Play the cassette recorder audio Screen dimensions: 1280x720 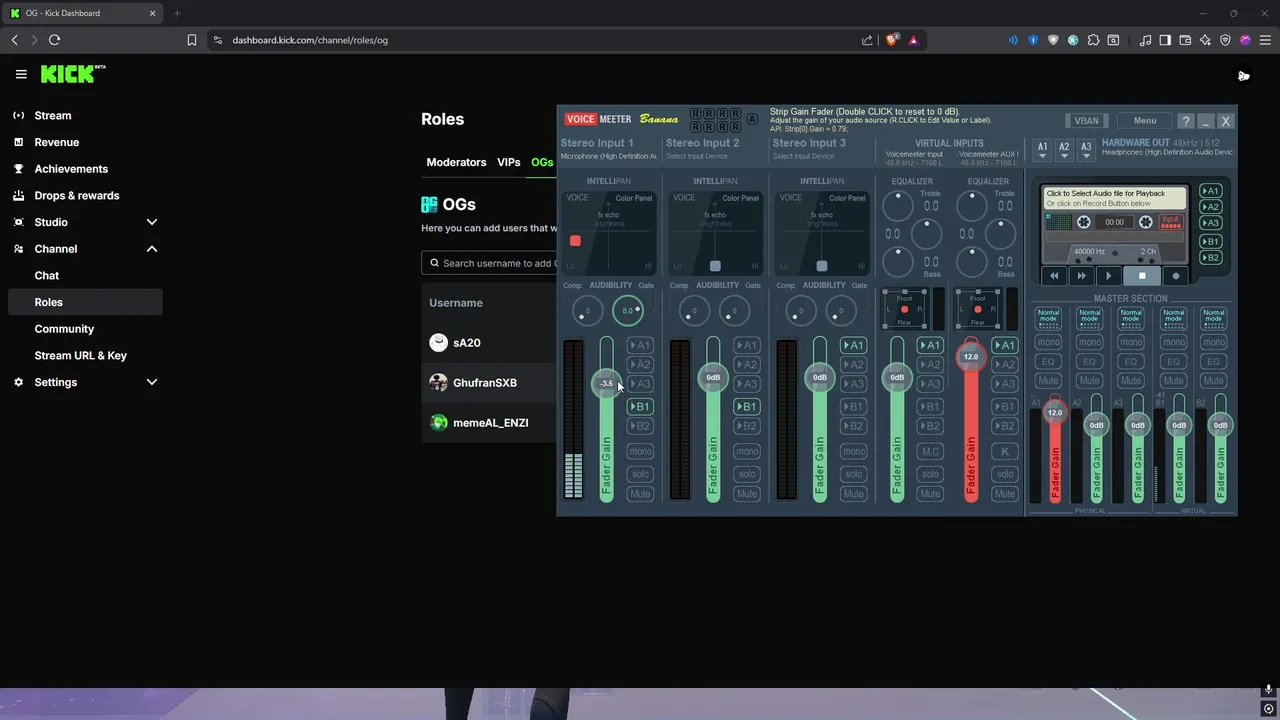pos(1108,275)
